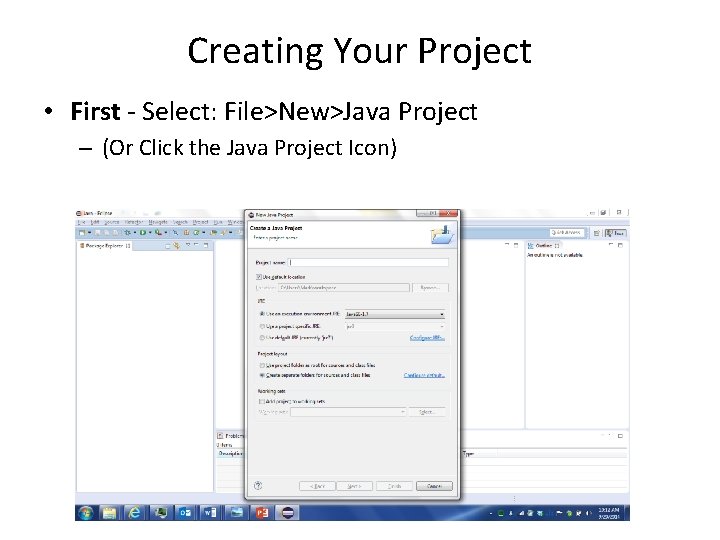Viewport: 720px width, 540px height.
Task: Maximize the Package Explorer view
Action: pyautogui.click(x=206, y=245)
